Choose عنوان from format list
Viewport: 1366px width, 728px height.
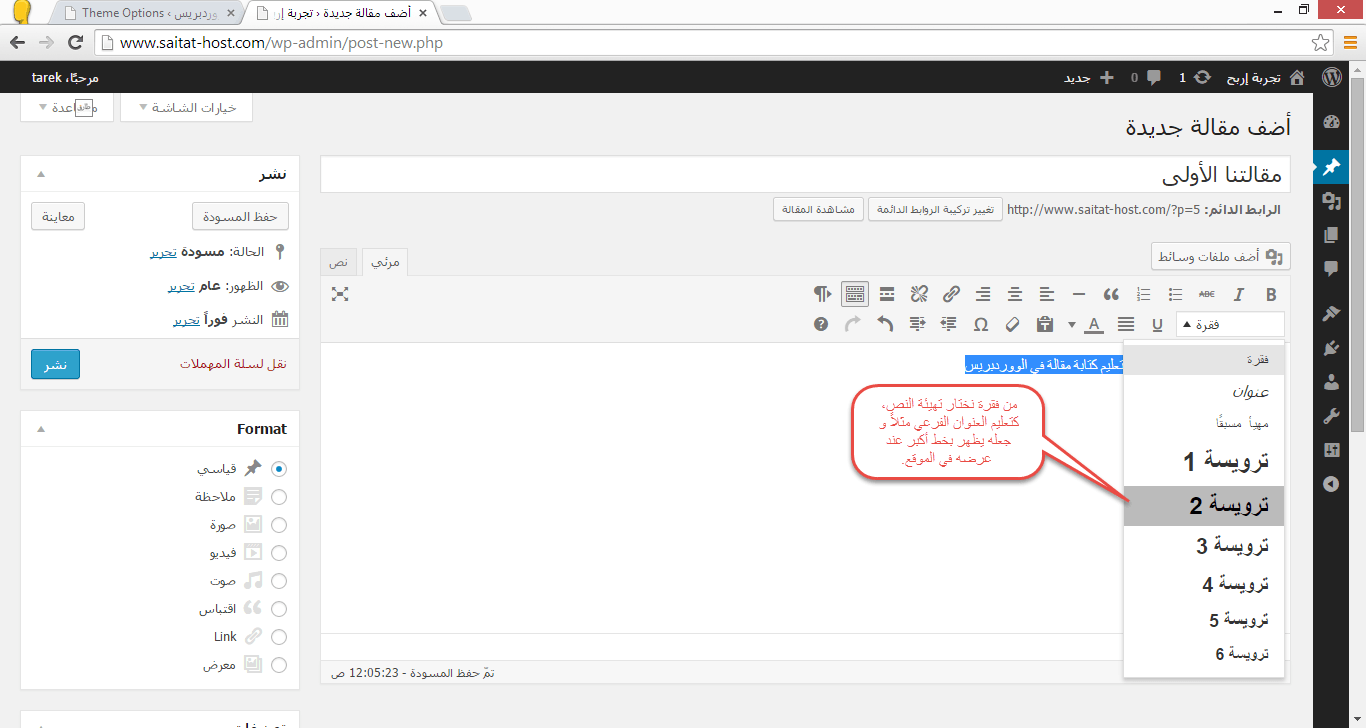1204,392
